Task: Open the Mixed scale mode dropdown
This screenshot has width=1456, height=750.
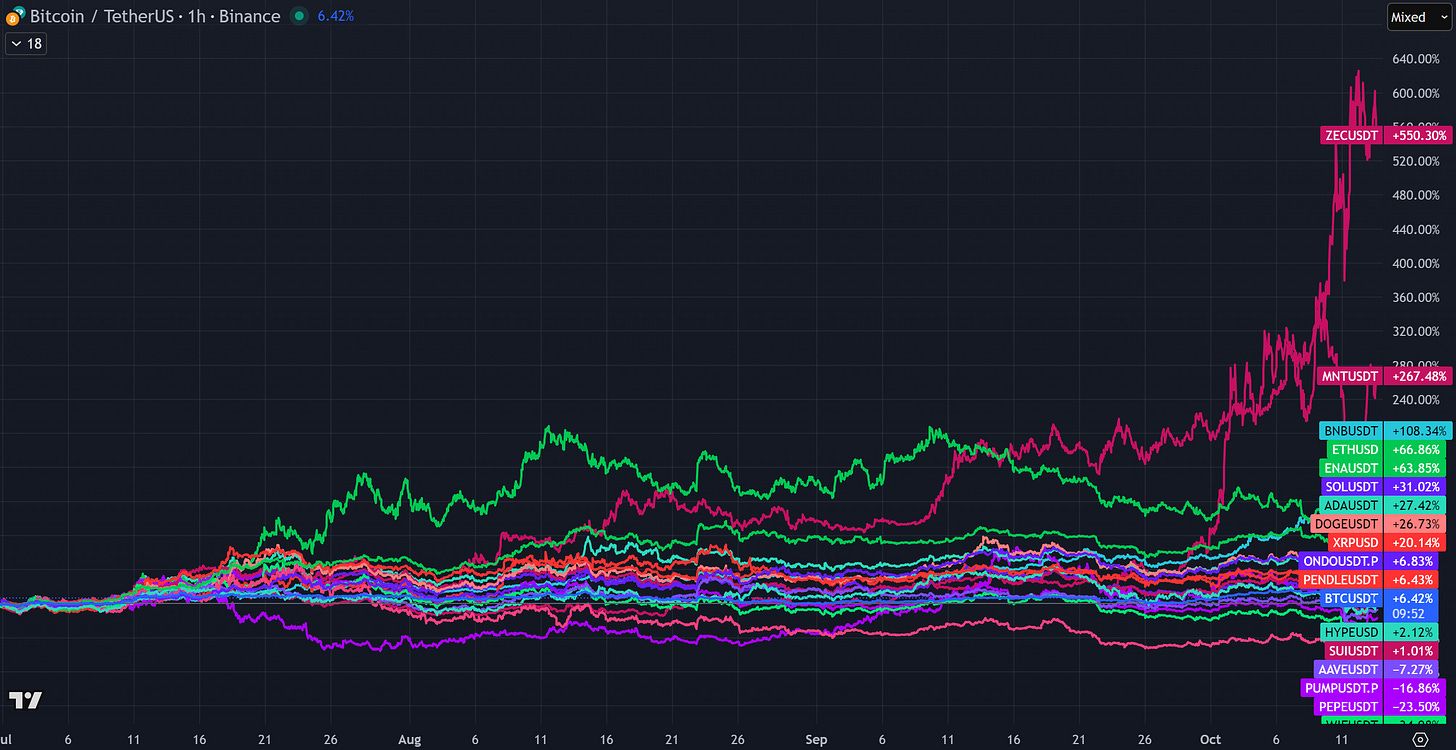Action: click(x=1419, y=17)
